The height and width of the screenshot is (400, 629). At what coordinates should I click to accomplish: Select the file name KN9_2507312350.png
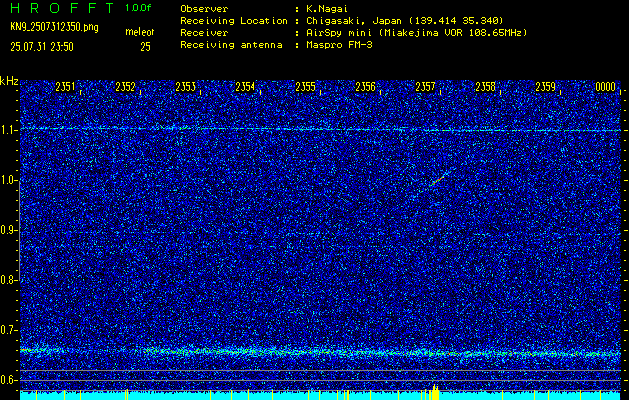(54, 27)
